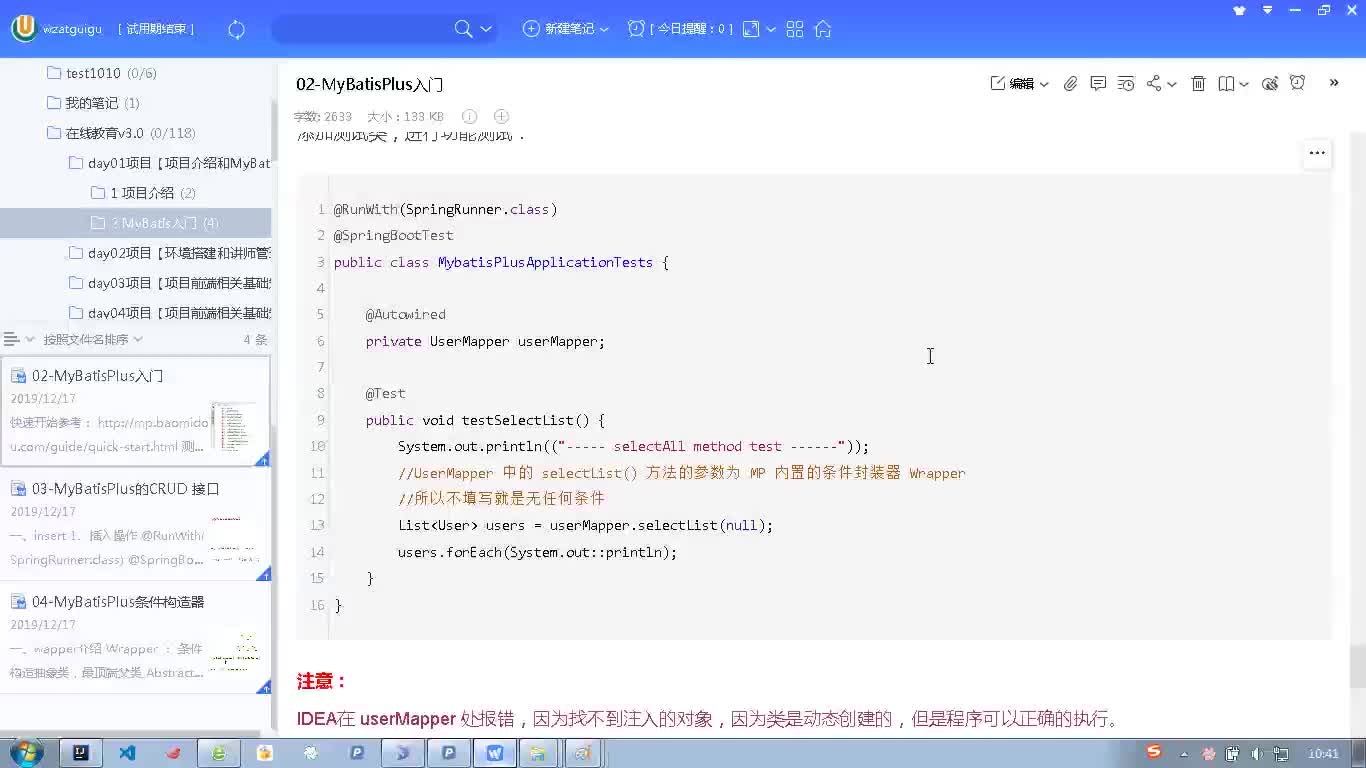Expand the share dropdown arrow

[x=1172, y=85]
